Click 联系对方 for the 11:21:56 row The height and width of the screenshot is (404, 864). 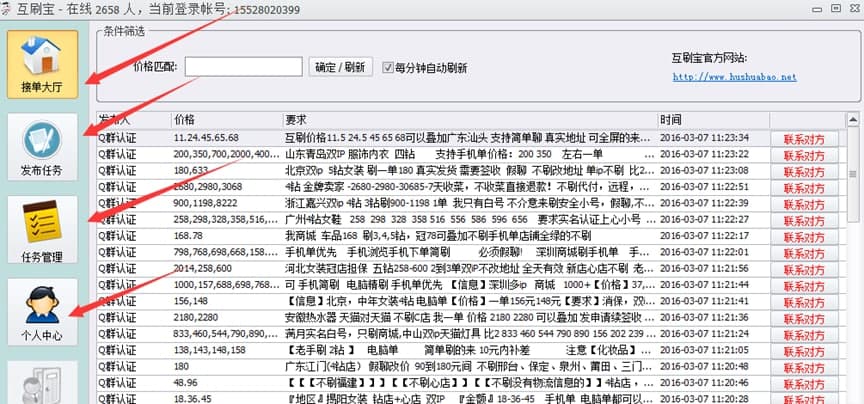tap(804, 270)
